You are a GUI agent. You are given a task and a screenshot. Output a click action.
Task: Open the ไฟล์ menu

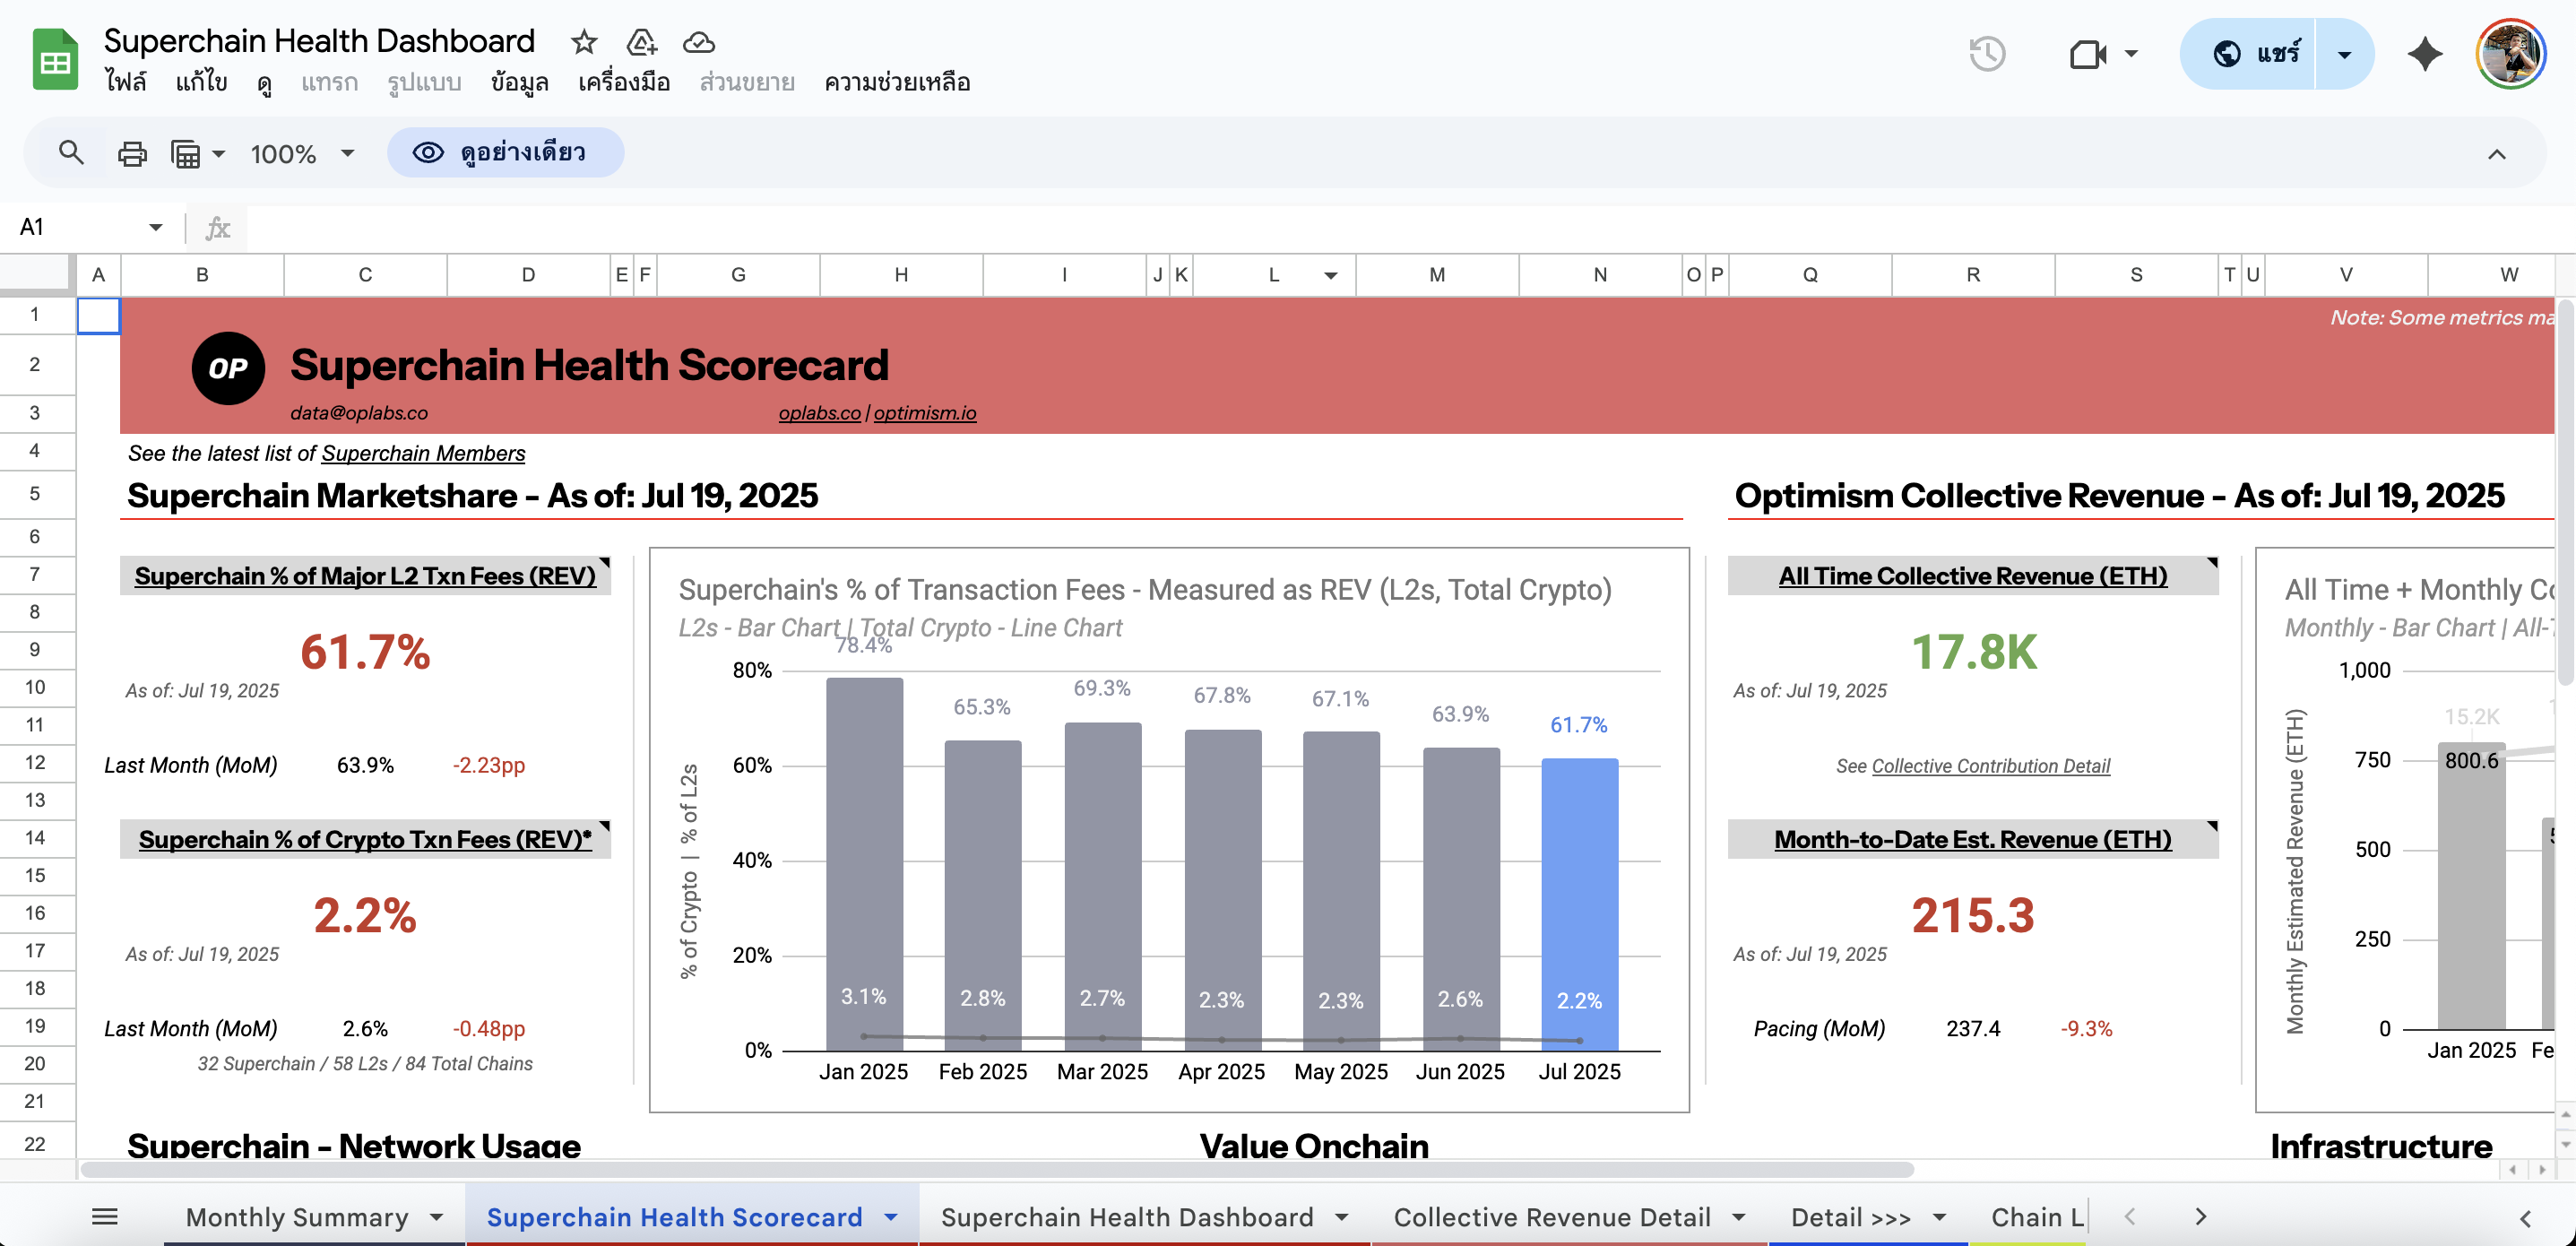[x=125, y=82]
